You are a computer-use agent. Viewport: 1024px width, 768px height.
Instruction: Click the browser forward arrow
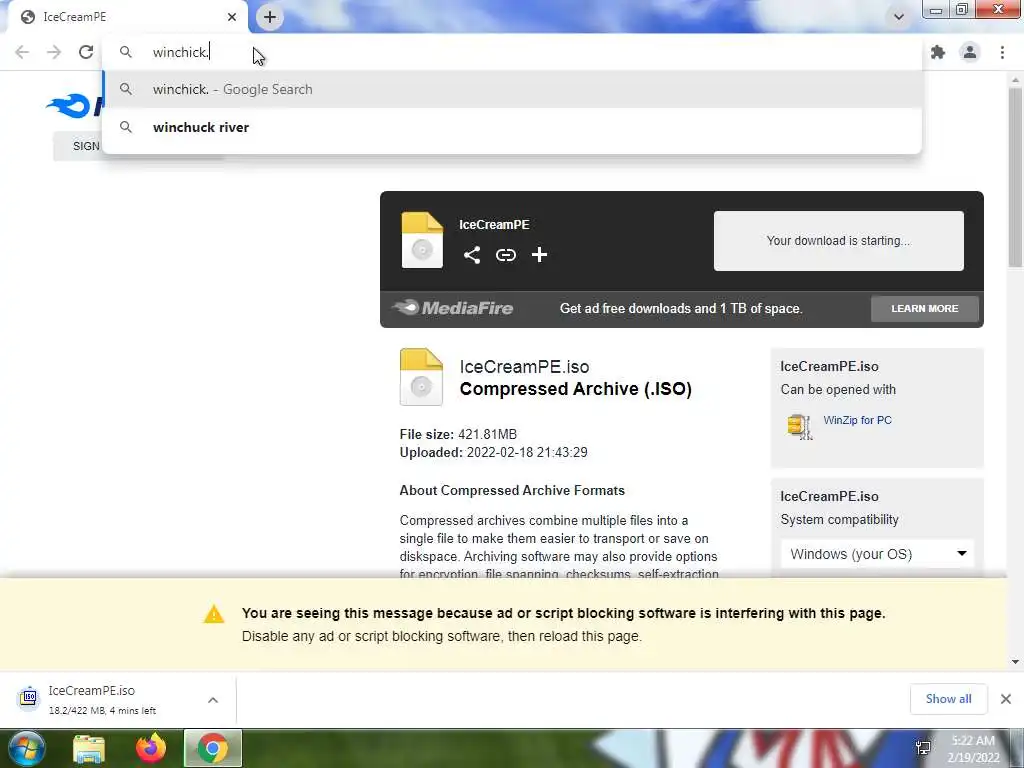point(54,52)
